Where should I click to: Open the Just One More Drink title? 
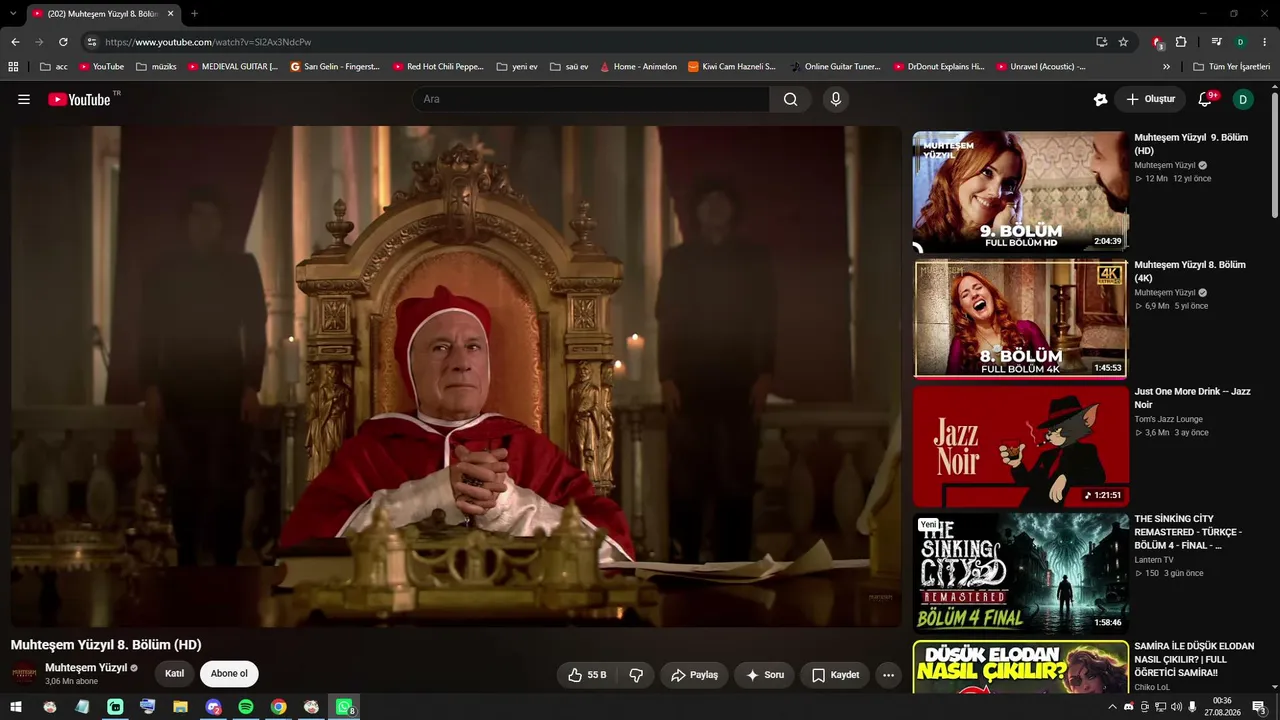click(x=1192, y=398)
